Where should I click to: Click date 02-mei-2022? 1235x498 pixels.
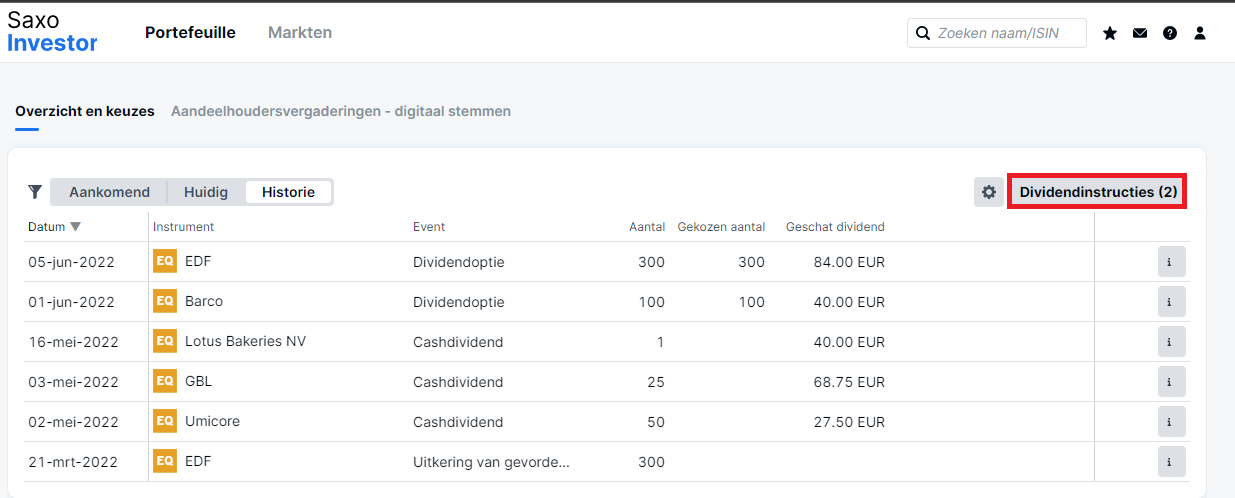coord(73,422)
